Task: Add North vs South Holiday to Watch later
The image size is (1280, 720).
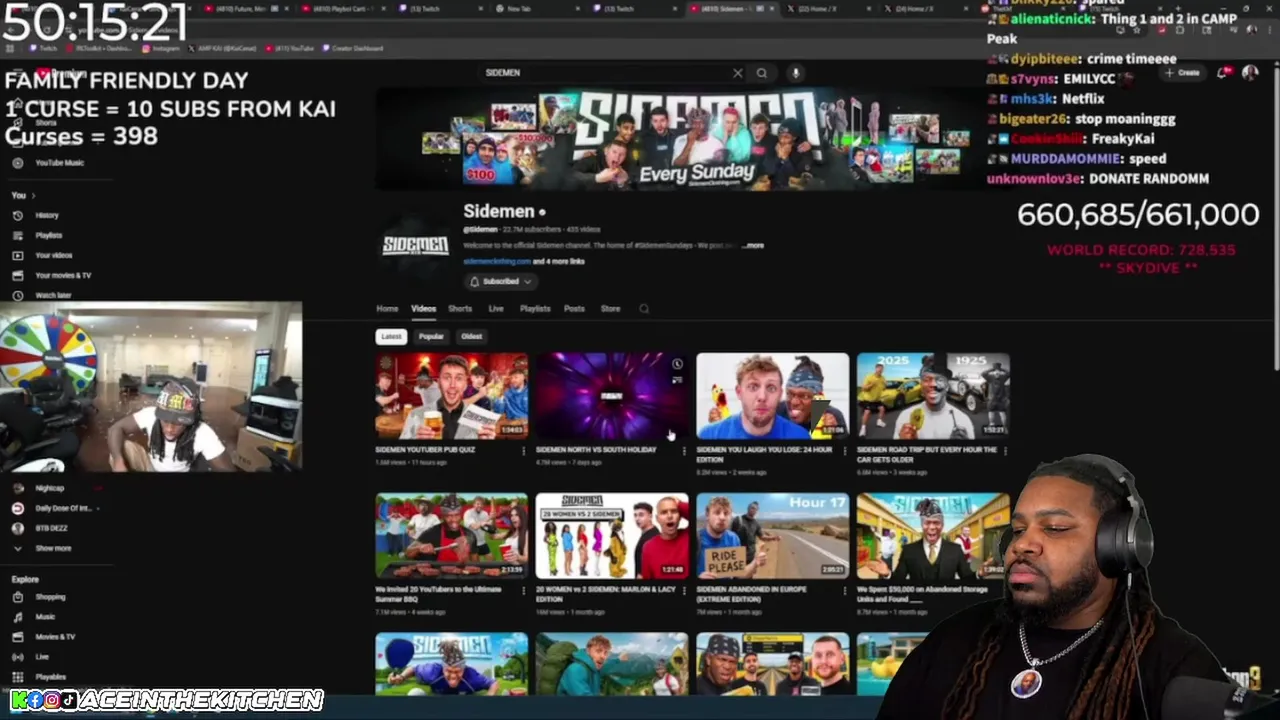Action: [x=677, y=364]
